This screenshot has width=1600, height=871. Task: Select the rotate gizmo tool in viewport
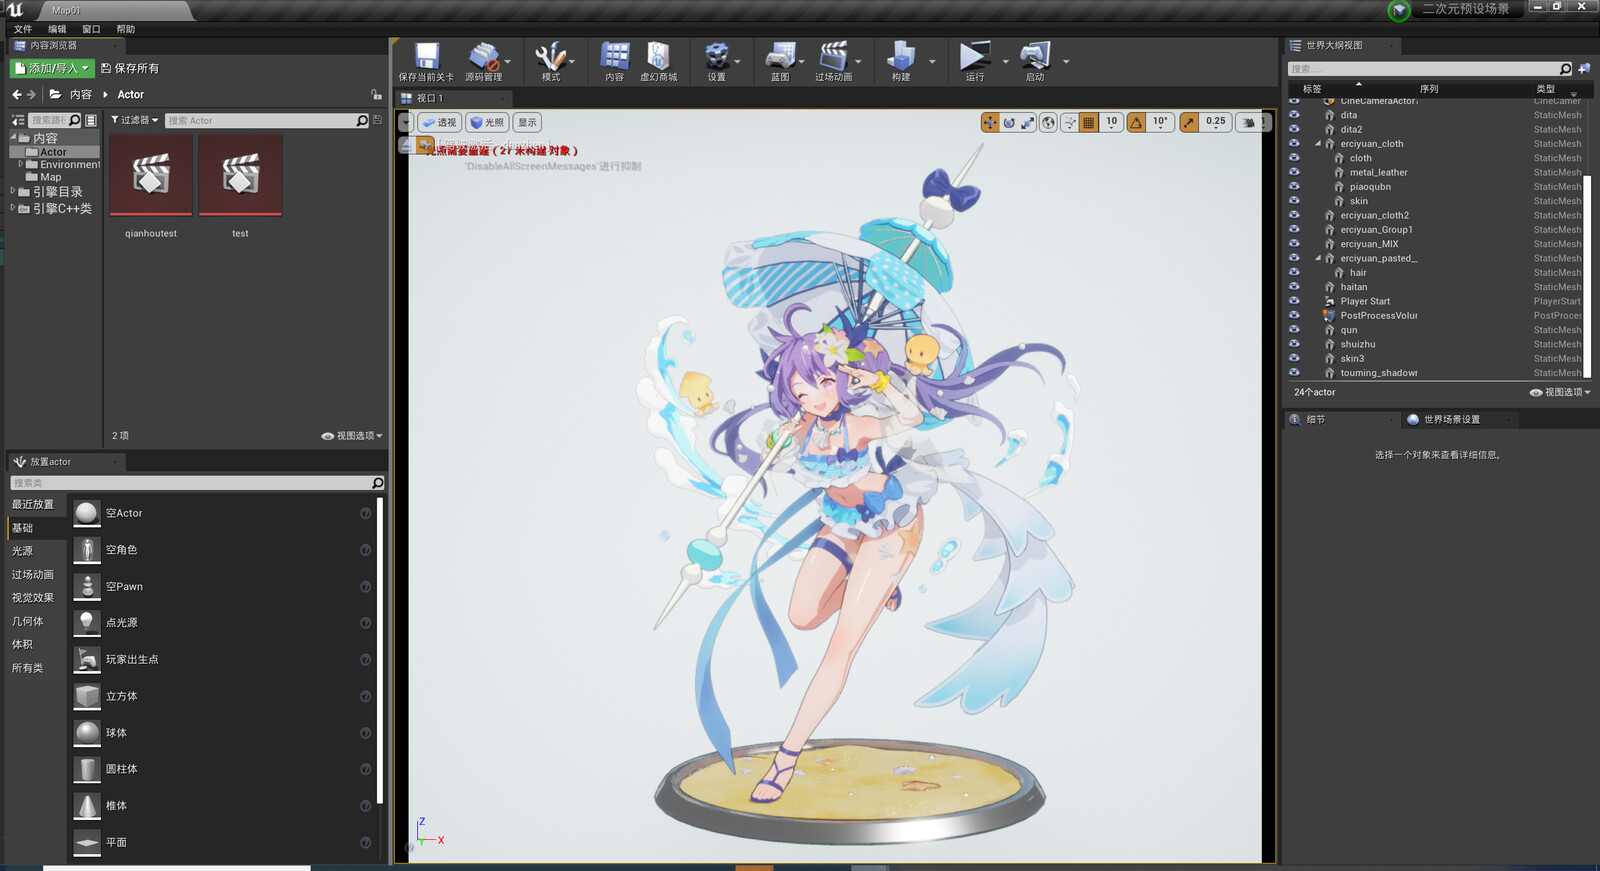pos(1009,122)
